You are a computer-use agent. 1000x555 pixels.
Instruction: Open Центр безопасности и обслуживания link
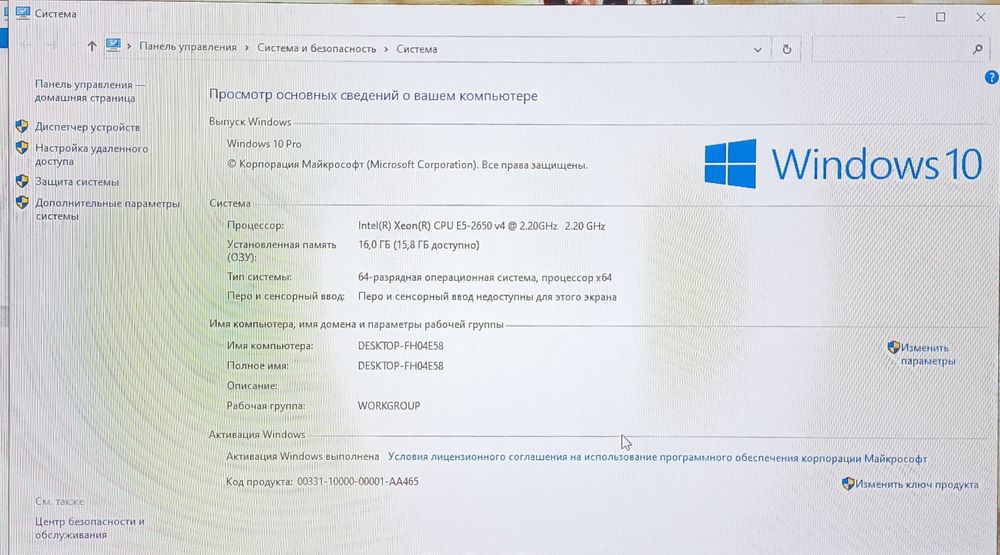[89, 528]
